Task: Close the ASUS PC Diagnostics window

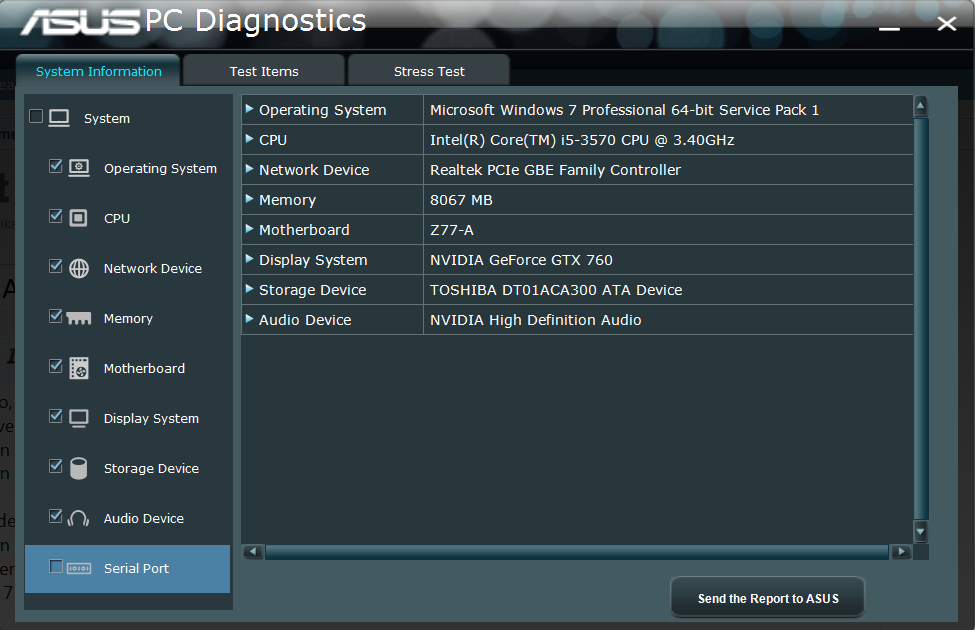Action: [x=946, y=24]
